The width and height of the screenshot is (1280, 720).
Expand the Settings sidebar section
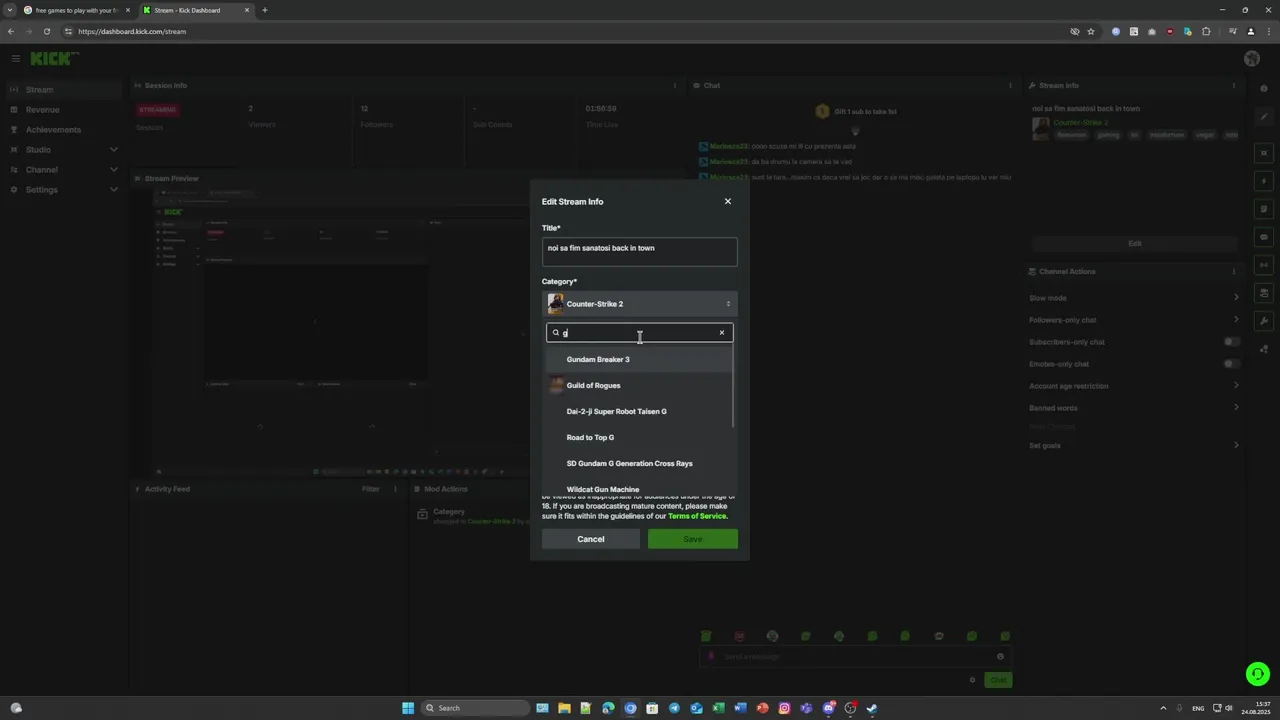(64, 190)
